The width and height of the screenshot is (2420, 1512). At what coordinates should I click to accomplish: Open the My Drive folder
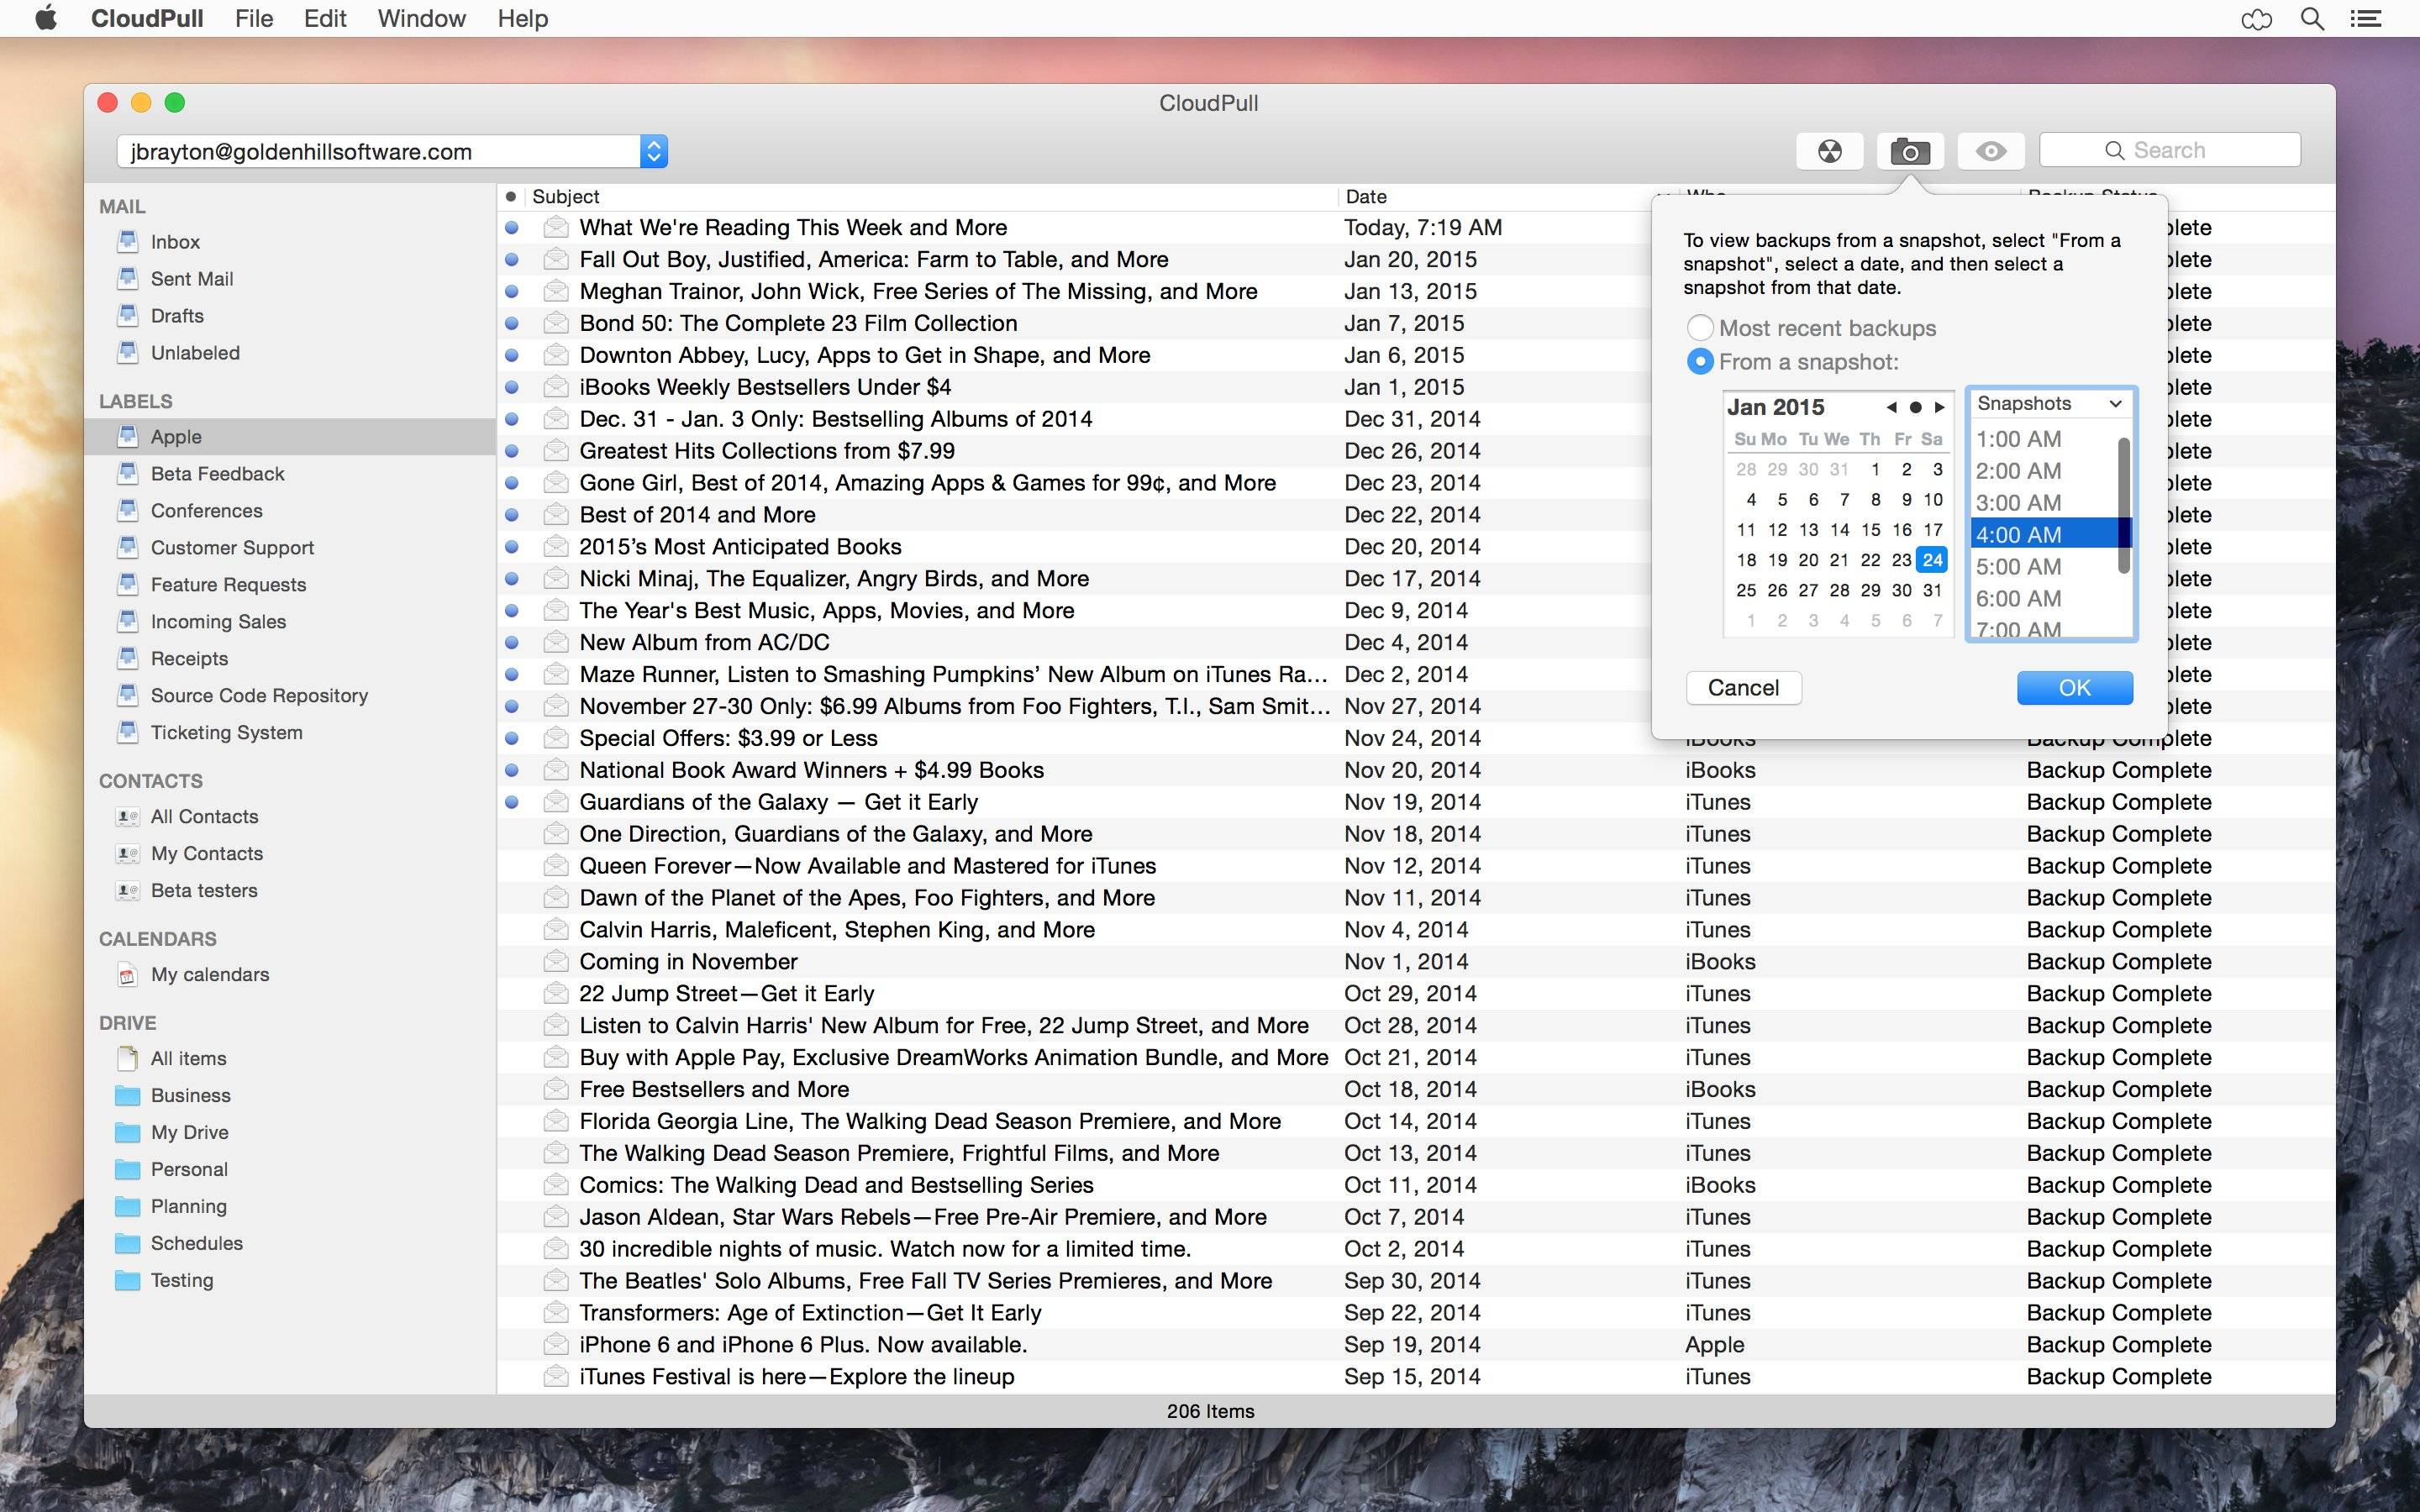tap(127, 1133)
